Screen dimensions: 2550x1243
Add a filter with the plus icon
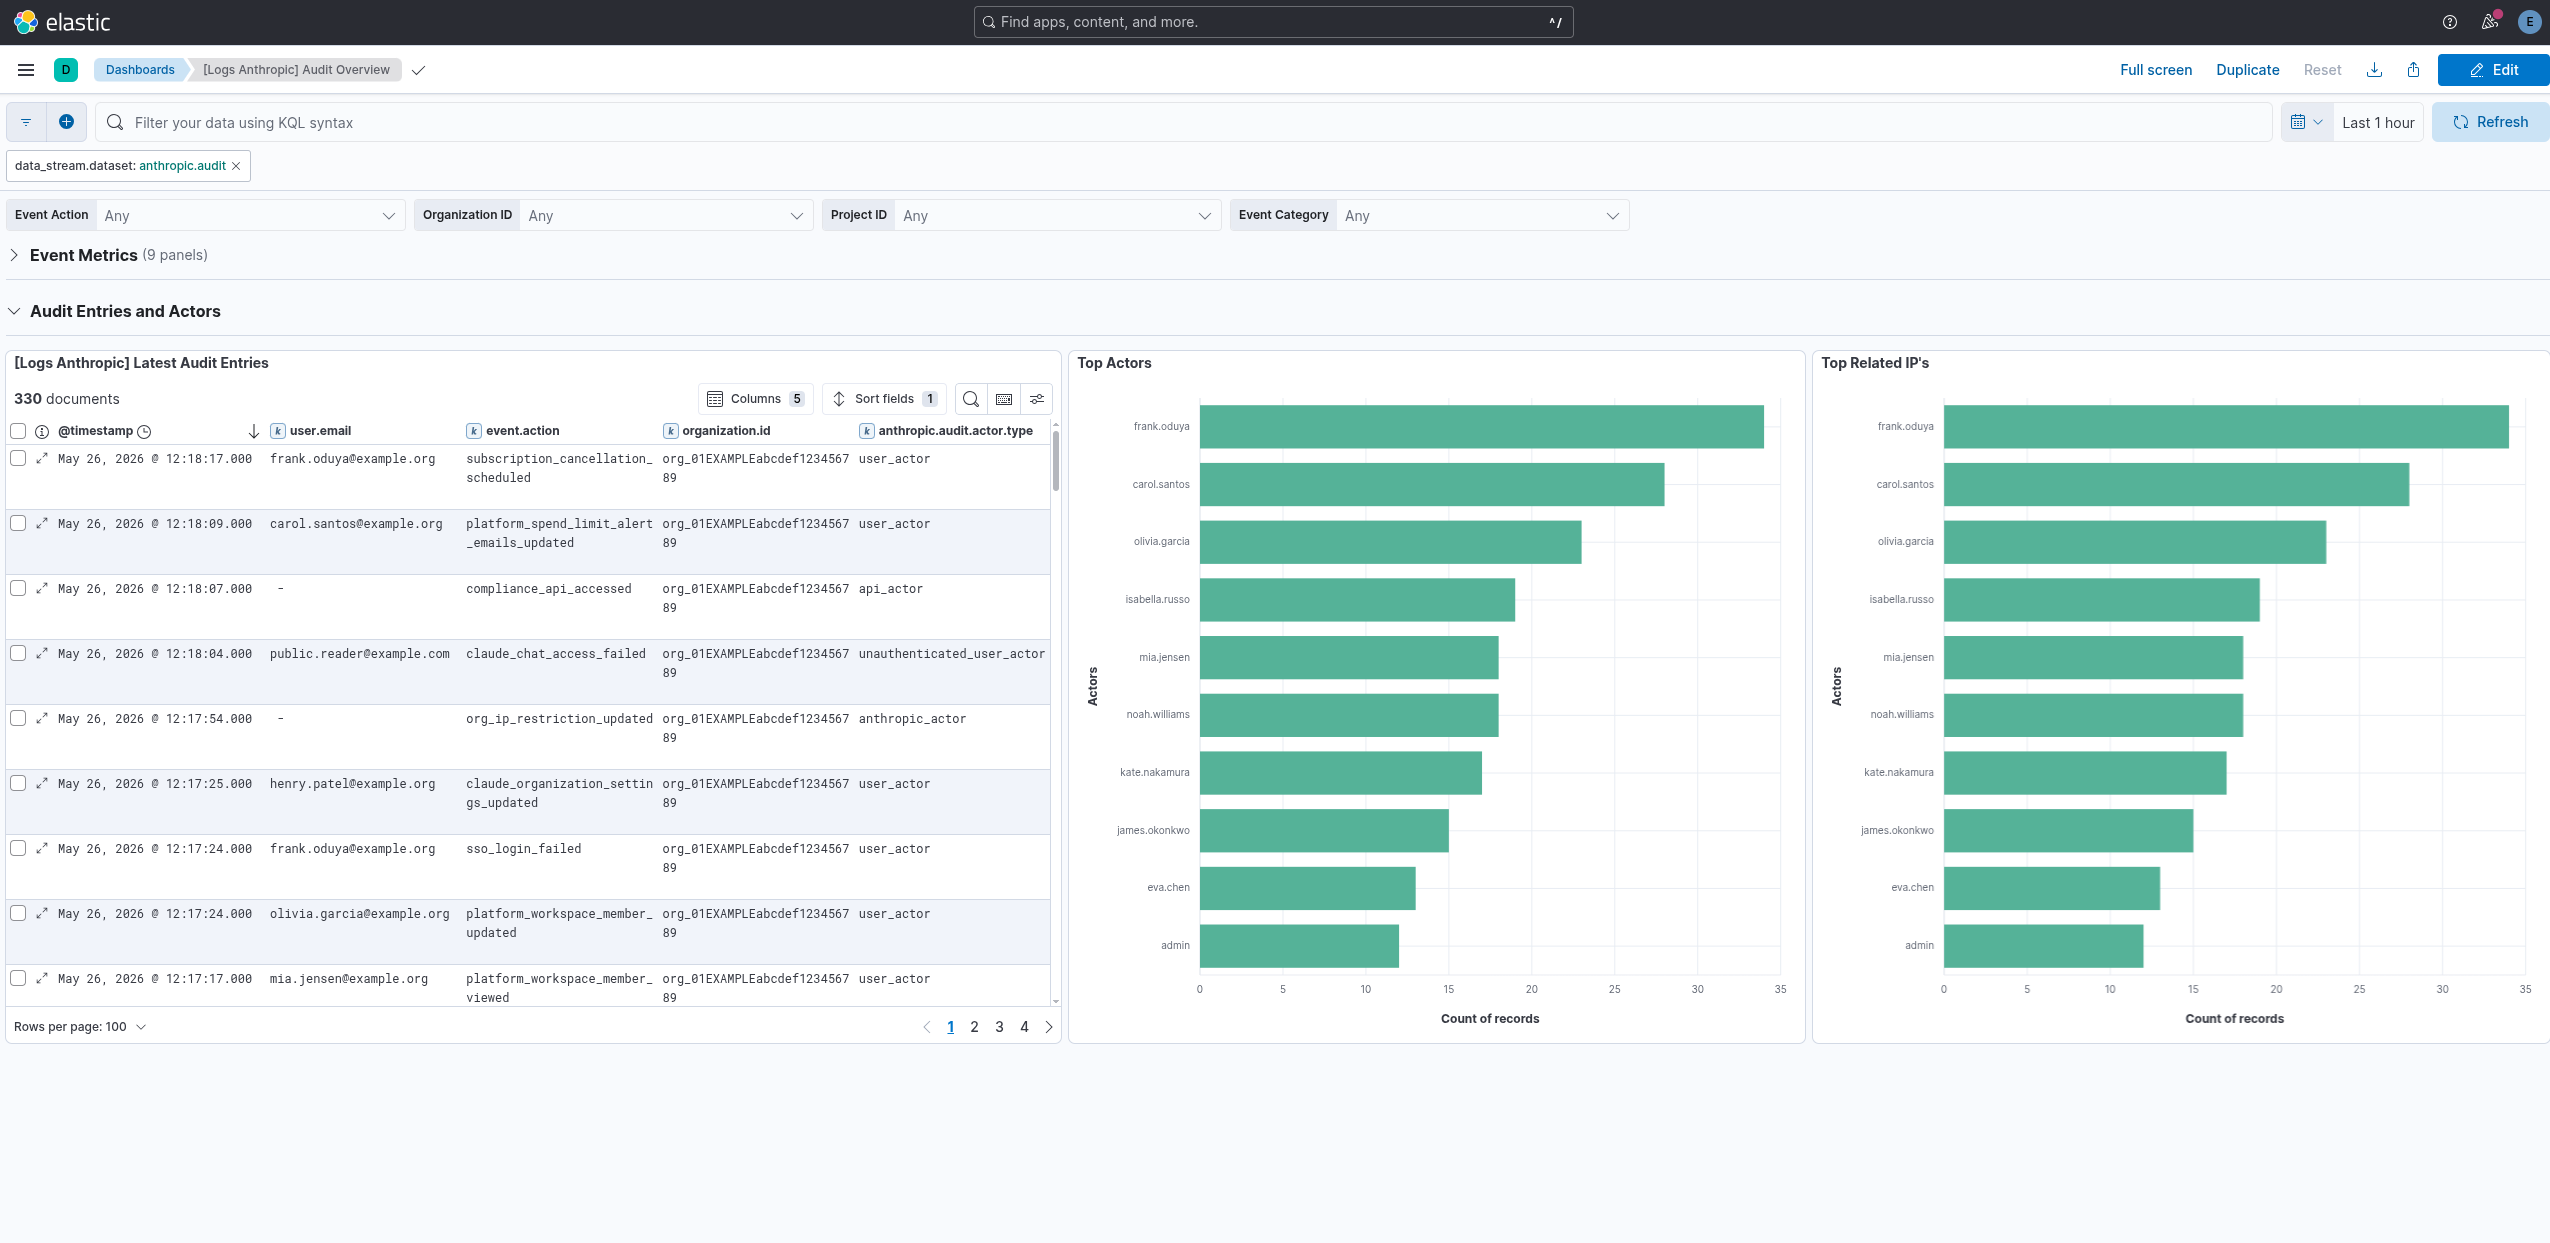66,122
